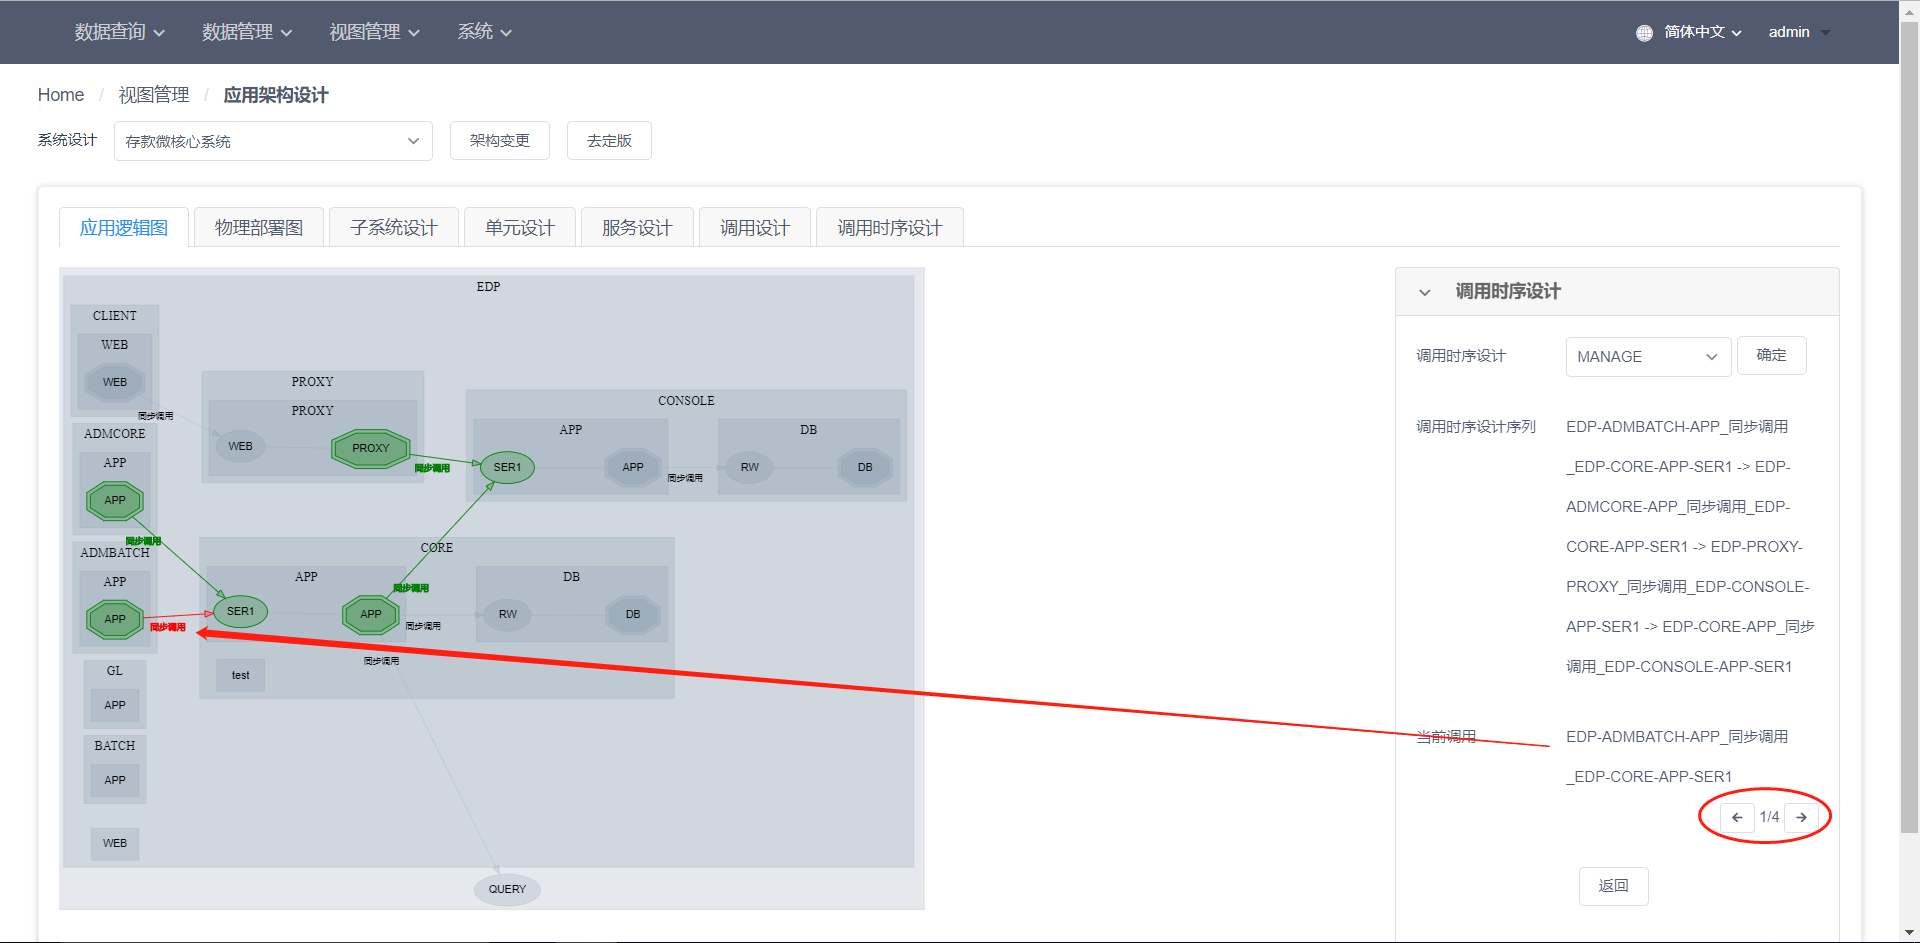The height and width of the screenshot is (943, 1920).
Task: Open the admin user dropdown
Action: [1799, 32]
